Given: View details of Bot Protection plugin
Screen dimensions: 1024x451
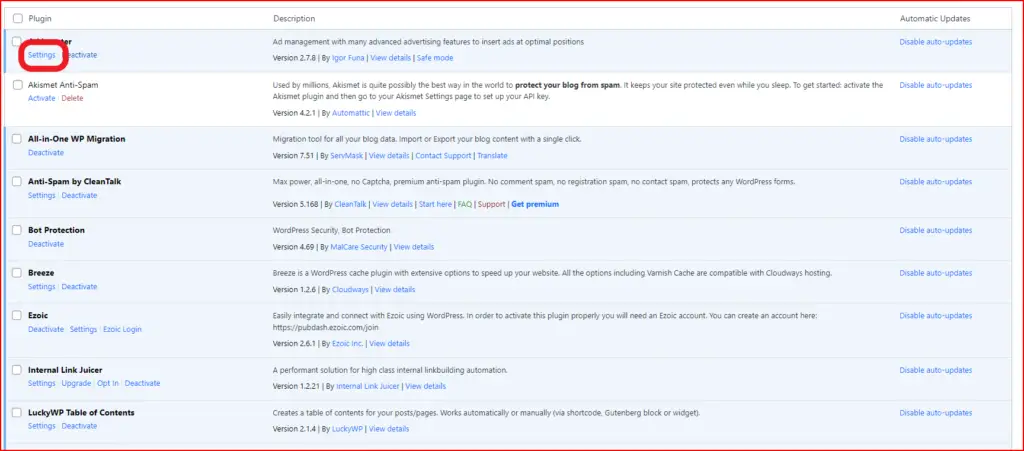Looking at the screenshot, I should pyautogui.click(x=414, y=247).
